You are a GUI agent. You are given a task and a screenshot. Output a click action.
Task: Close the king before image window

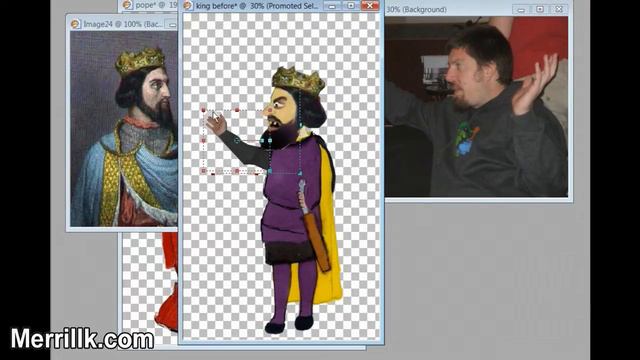[x=369, y=6]
